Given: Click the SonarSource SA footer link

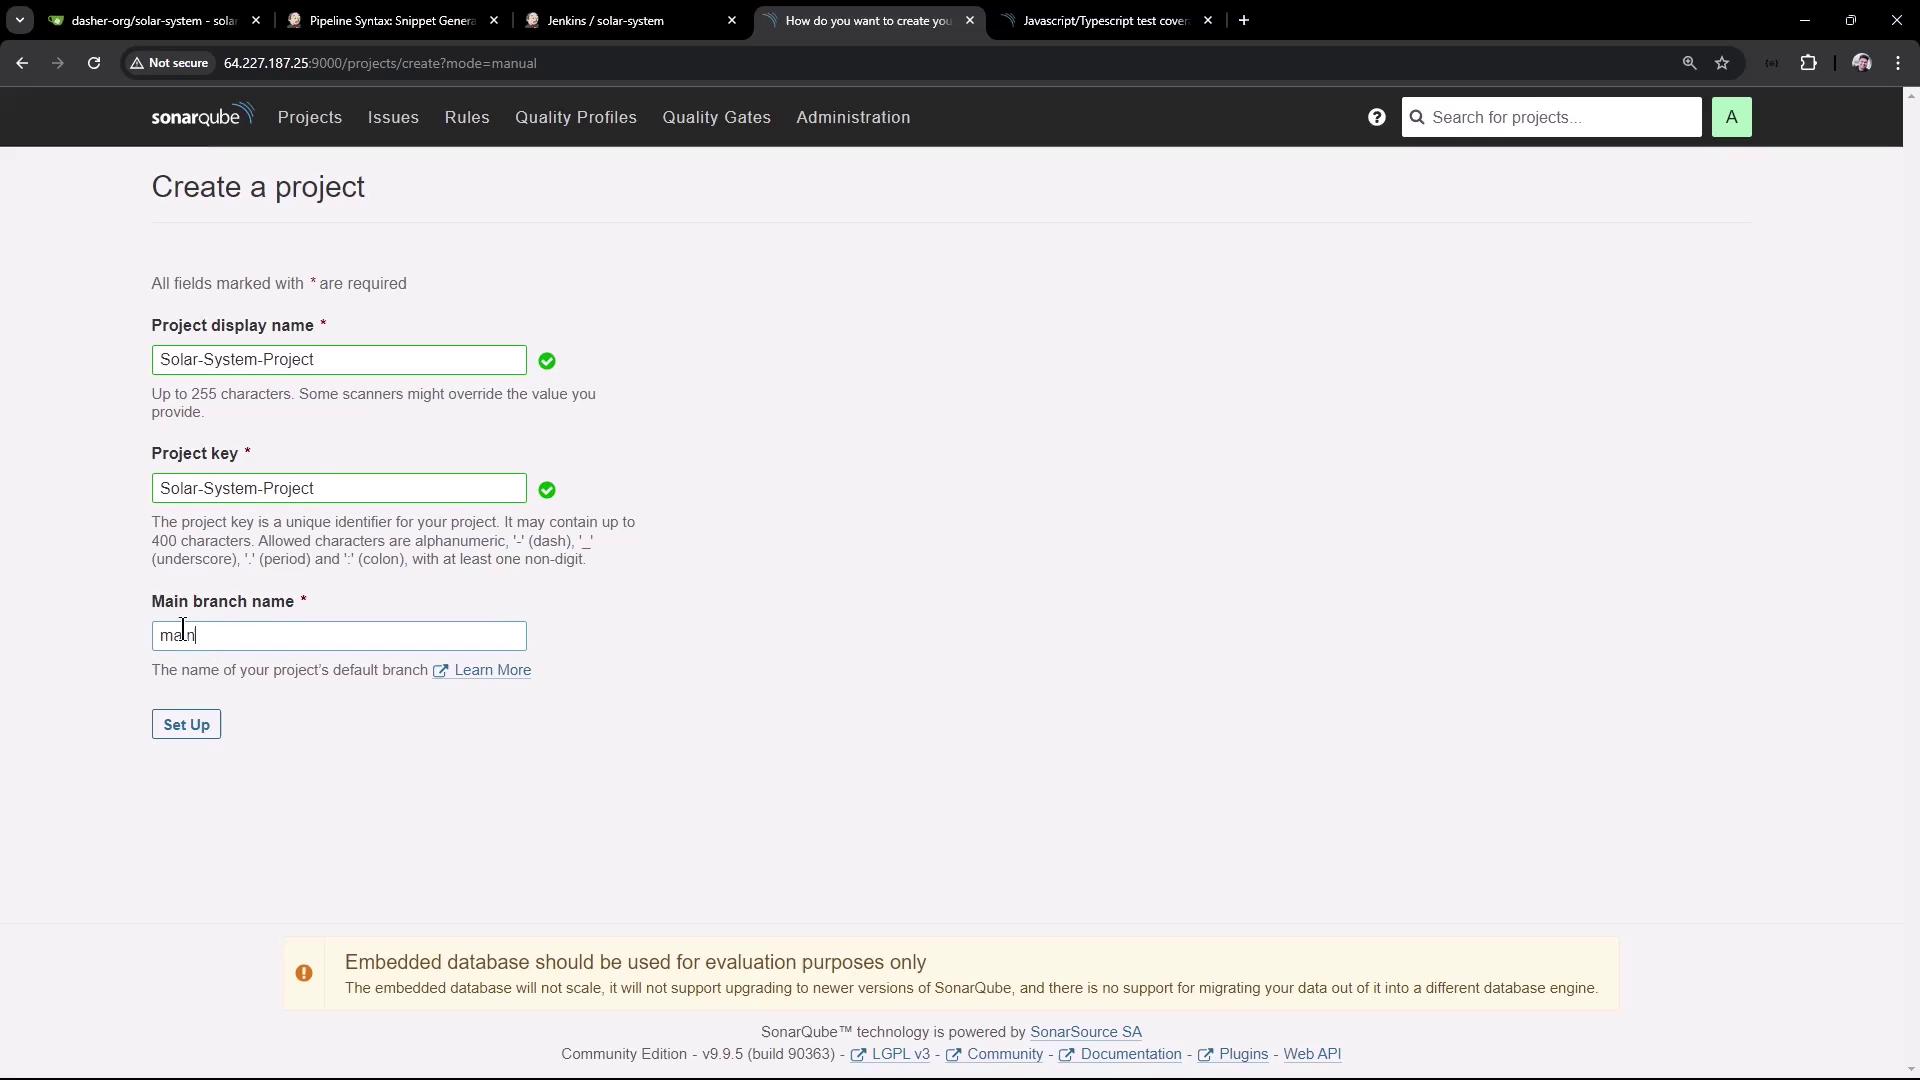Looking at the screenshot, I should coord(1085,1032).
